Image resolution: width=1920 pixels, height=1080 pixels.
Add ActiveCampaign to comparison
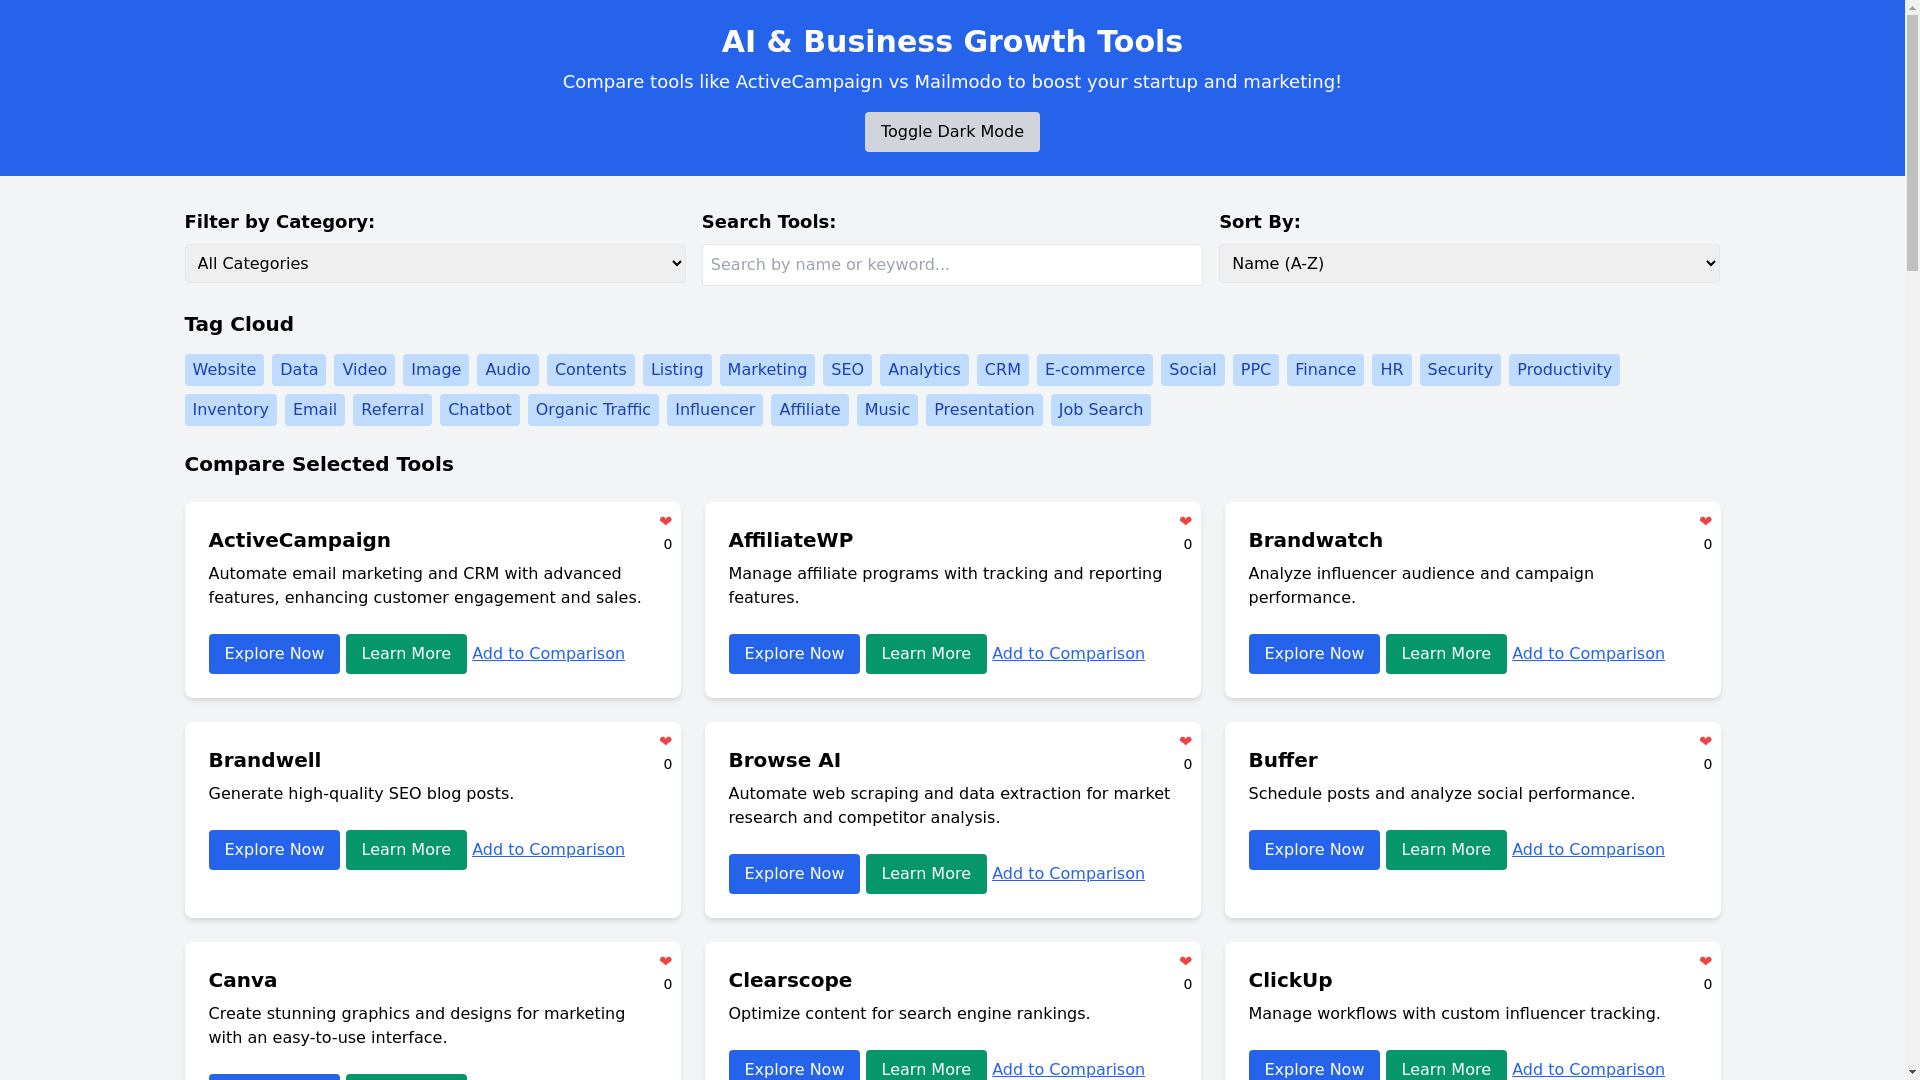(x=548, y=654)
